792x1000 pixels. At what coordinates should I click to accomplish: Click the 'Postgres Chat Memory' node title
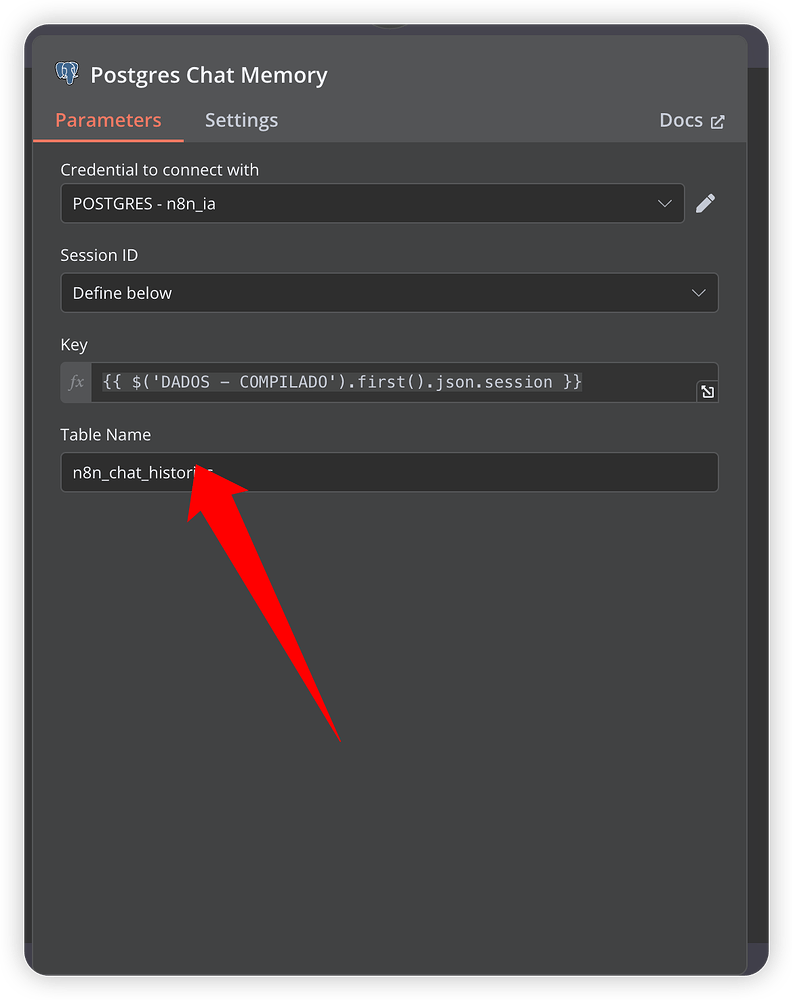point(209,75)
